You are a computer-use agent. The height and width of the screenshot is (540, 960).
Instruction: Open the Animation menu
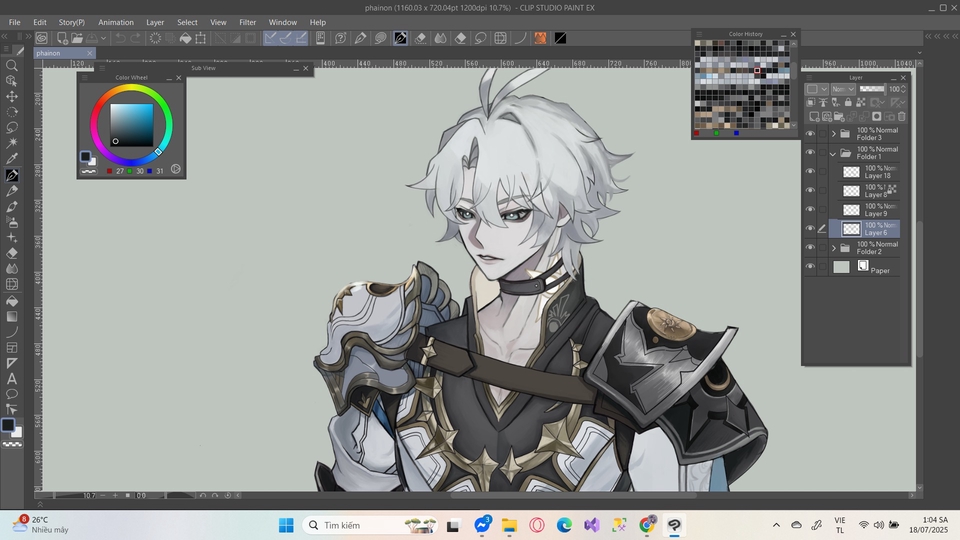point(116,22)
